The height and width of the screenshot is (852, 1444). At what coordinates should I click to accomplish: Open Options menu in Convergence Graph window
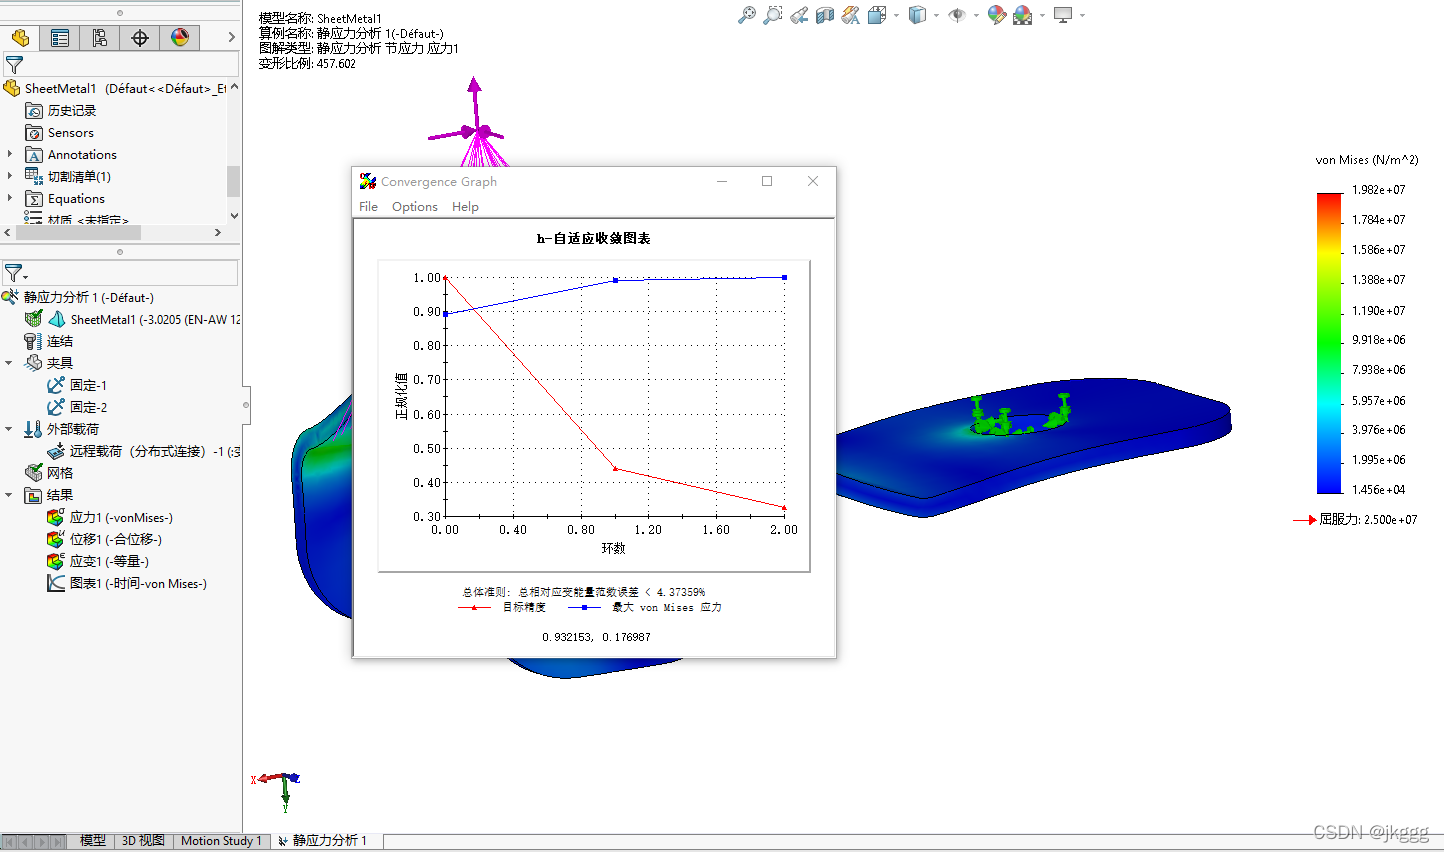pos(415,207)
